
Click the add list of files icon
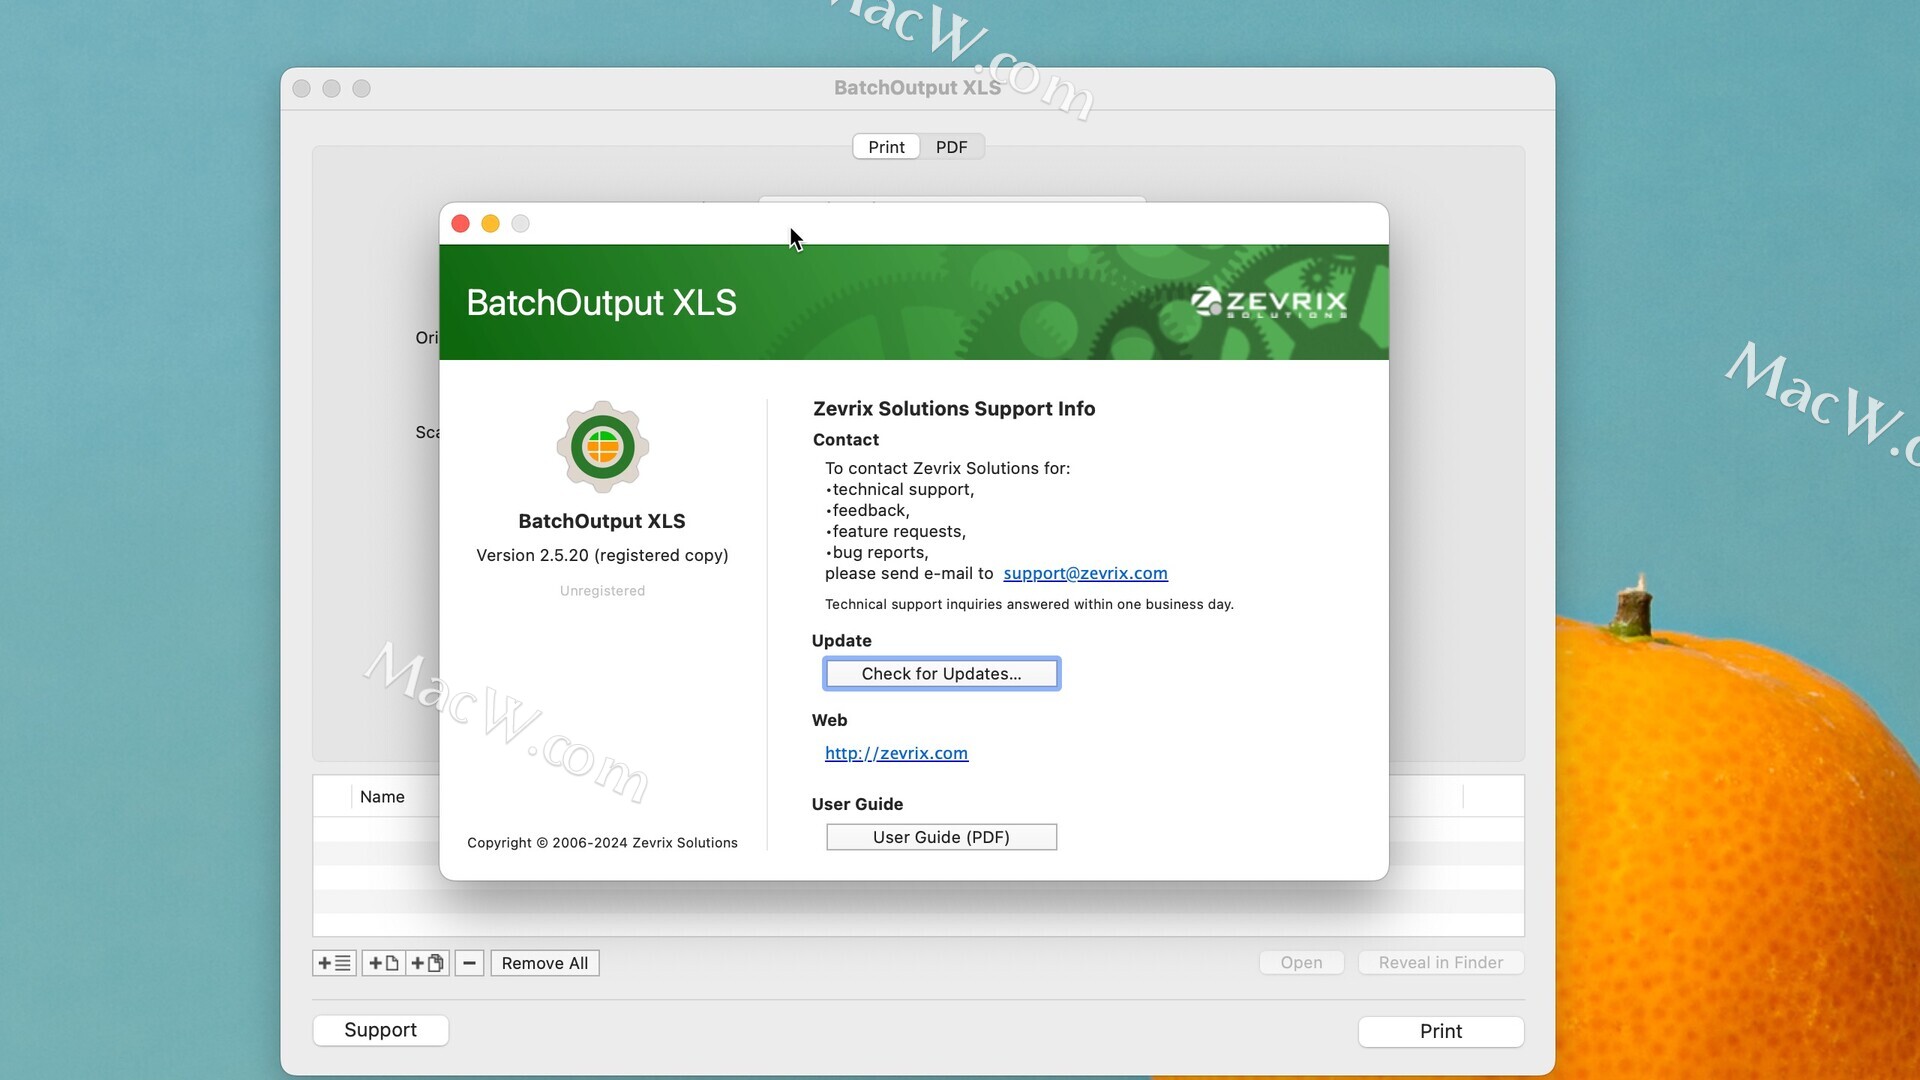tap(334, 963)
